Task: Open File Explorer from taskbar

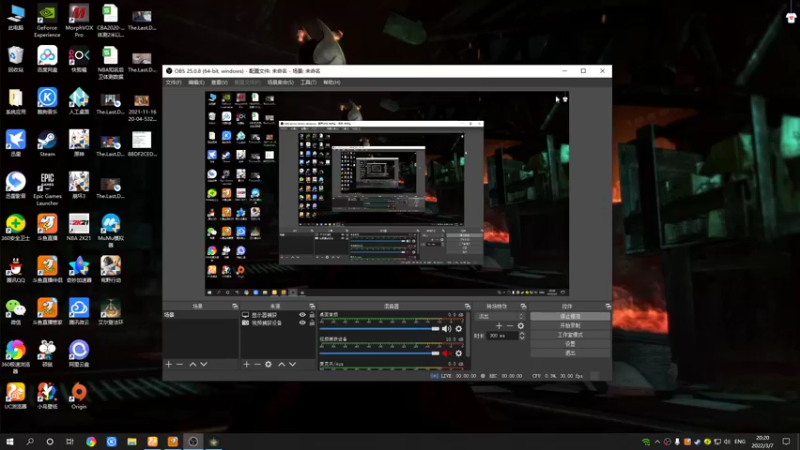Action: 132,441
